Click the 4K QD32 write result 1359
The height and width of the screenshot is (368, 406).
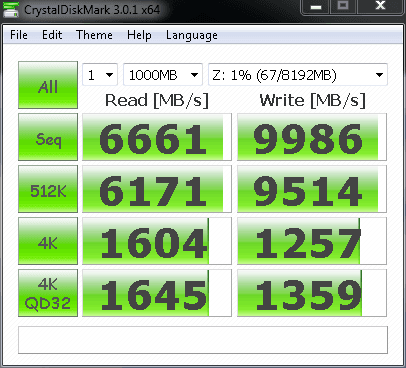click(x=312, y=293)
